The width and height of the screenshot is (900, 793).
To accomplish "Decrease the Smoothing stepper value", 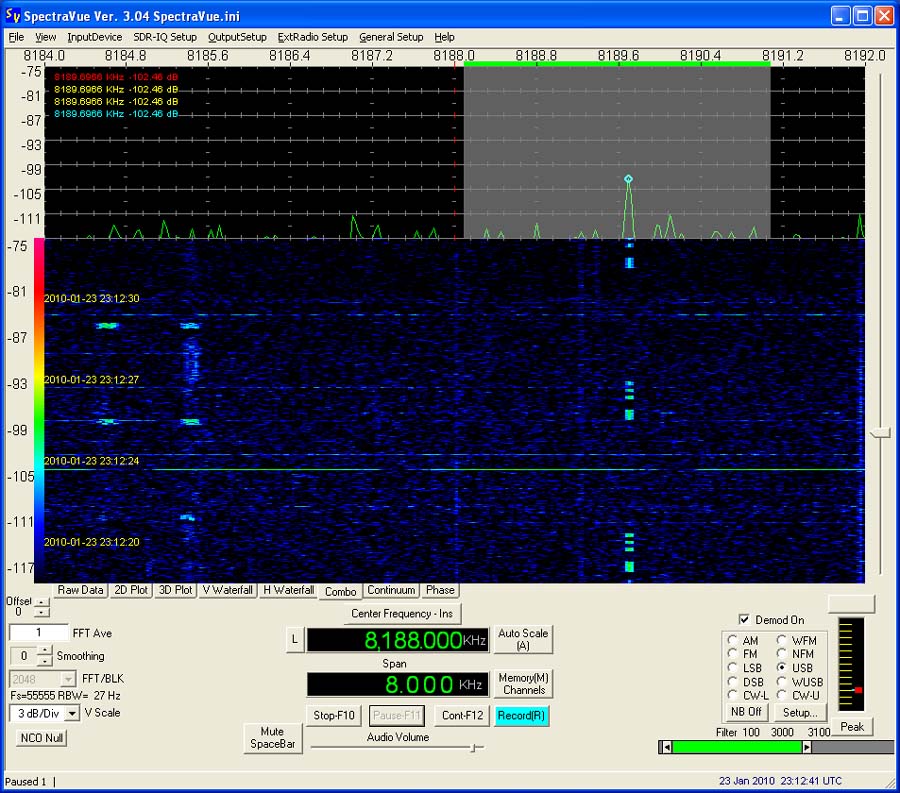I will (44, 660).
